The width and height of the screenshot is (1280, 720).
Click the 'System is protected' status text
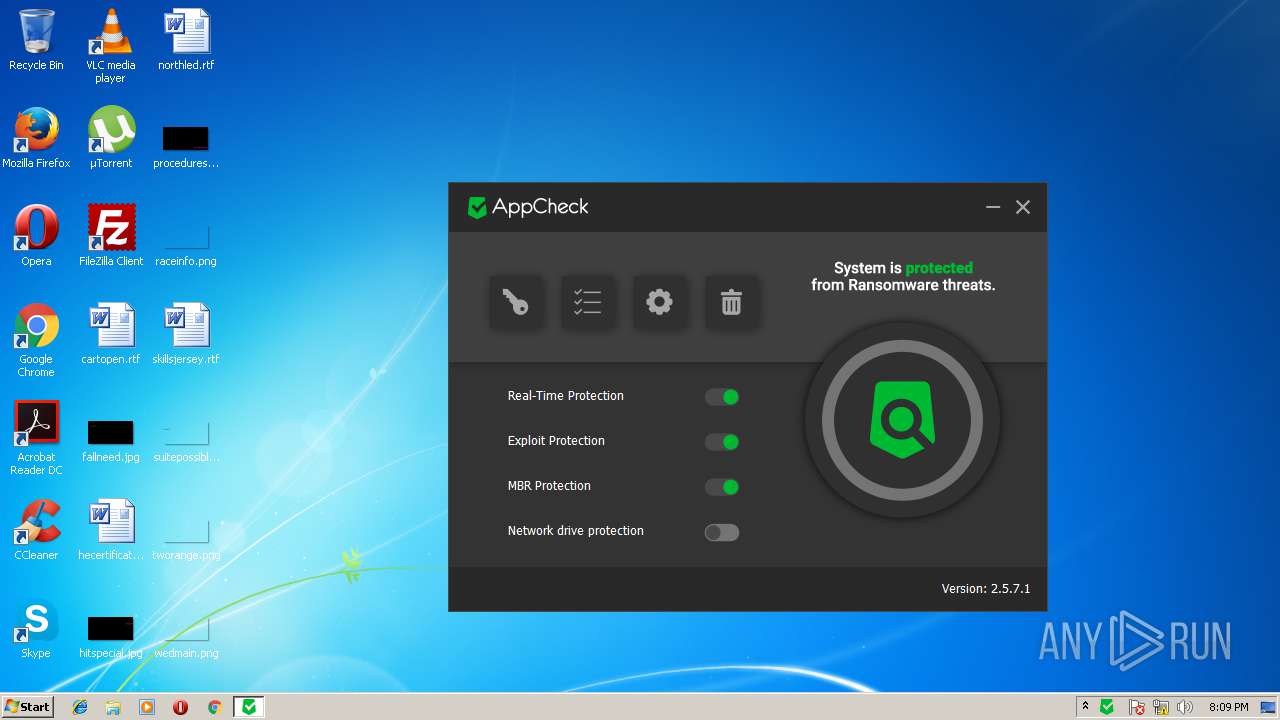tap(903, 268)
